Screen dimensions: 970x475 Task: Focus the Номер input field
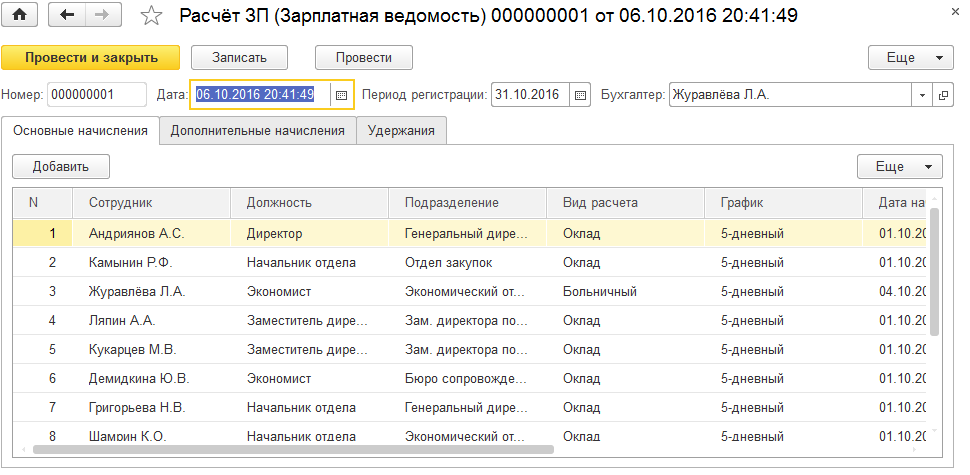[97, 95]
